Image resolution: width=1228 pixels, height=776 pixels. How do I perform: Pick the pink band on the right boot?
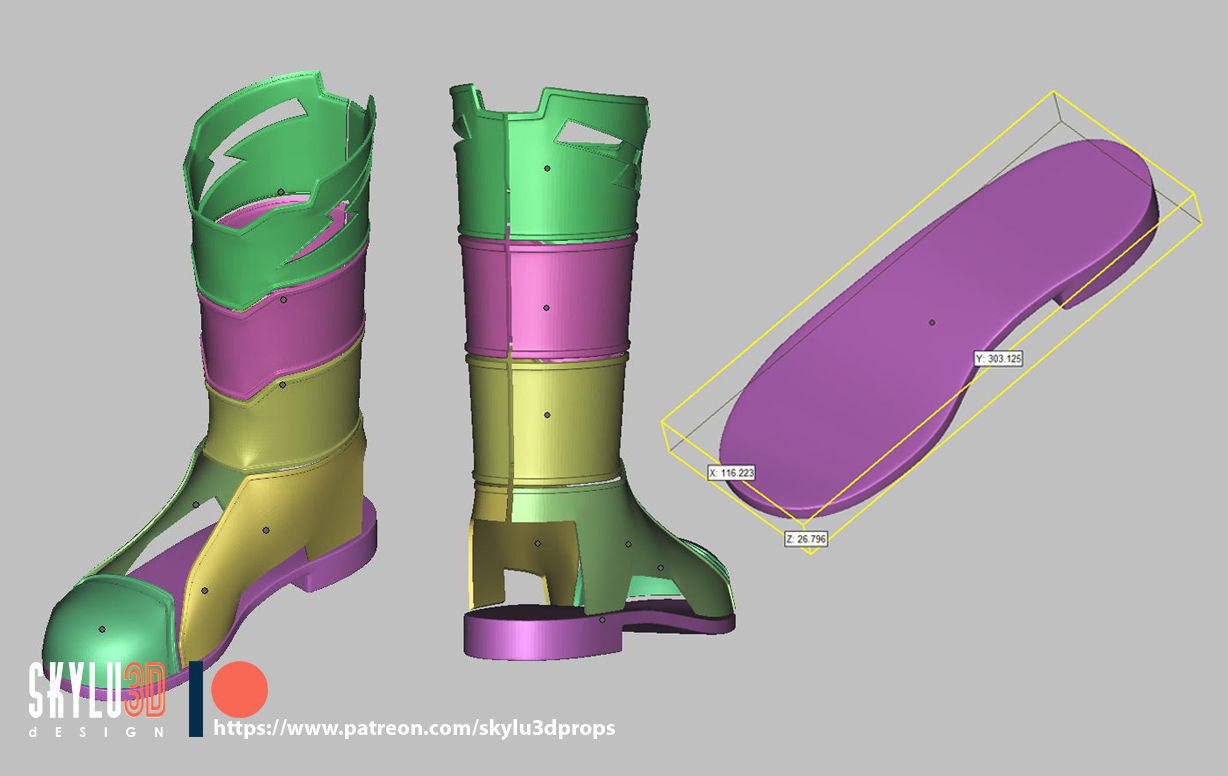click(x=546, y=296)
